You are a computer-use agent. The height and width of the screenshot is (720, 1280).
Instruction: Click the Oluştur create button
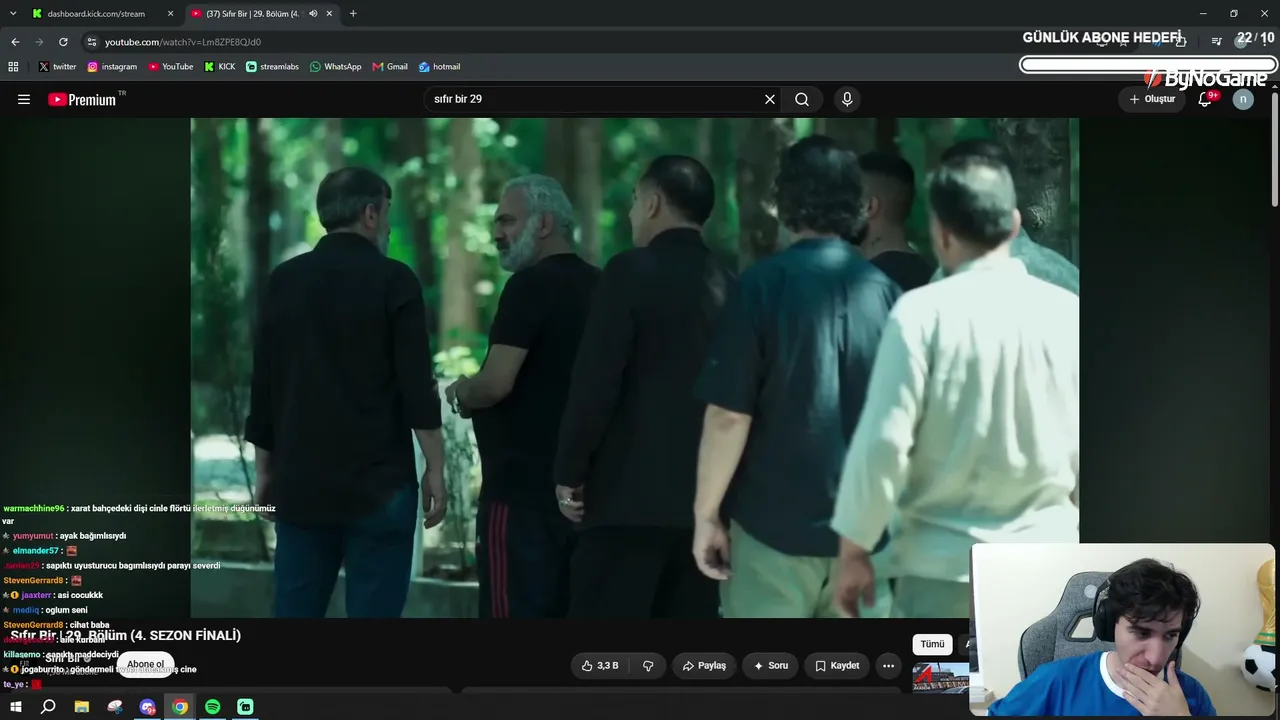coord(1152,99)
